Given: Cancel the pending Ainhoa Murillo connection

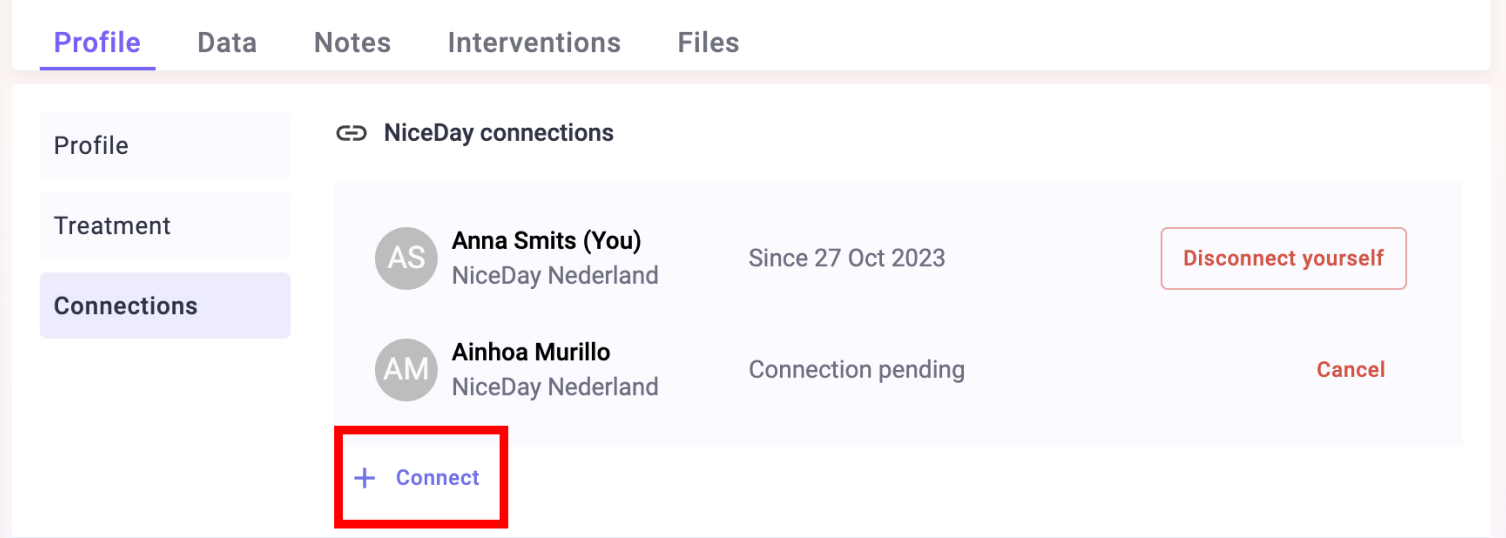Looking at the screenshot, I should 1350,370.
